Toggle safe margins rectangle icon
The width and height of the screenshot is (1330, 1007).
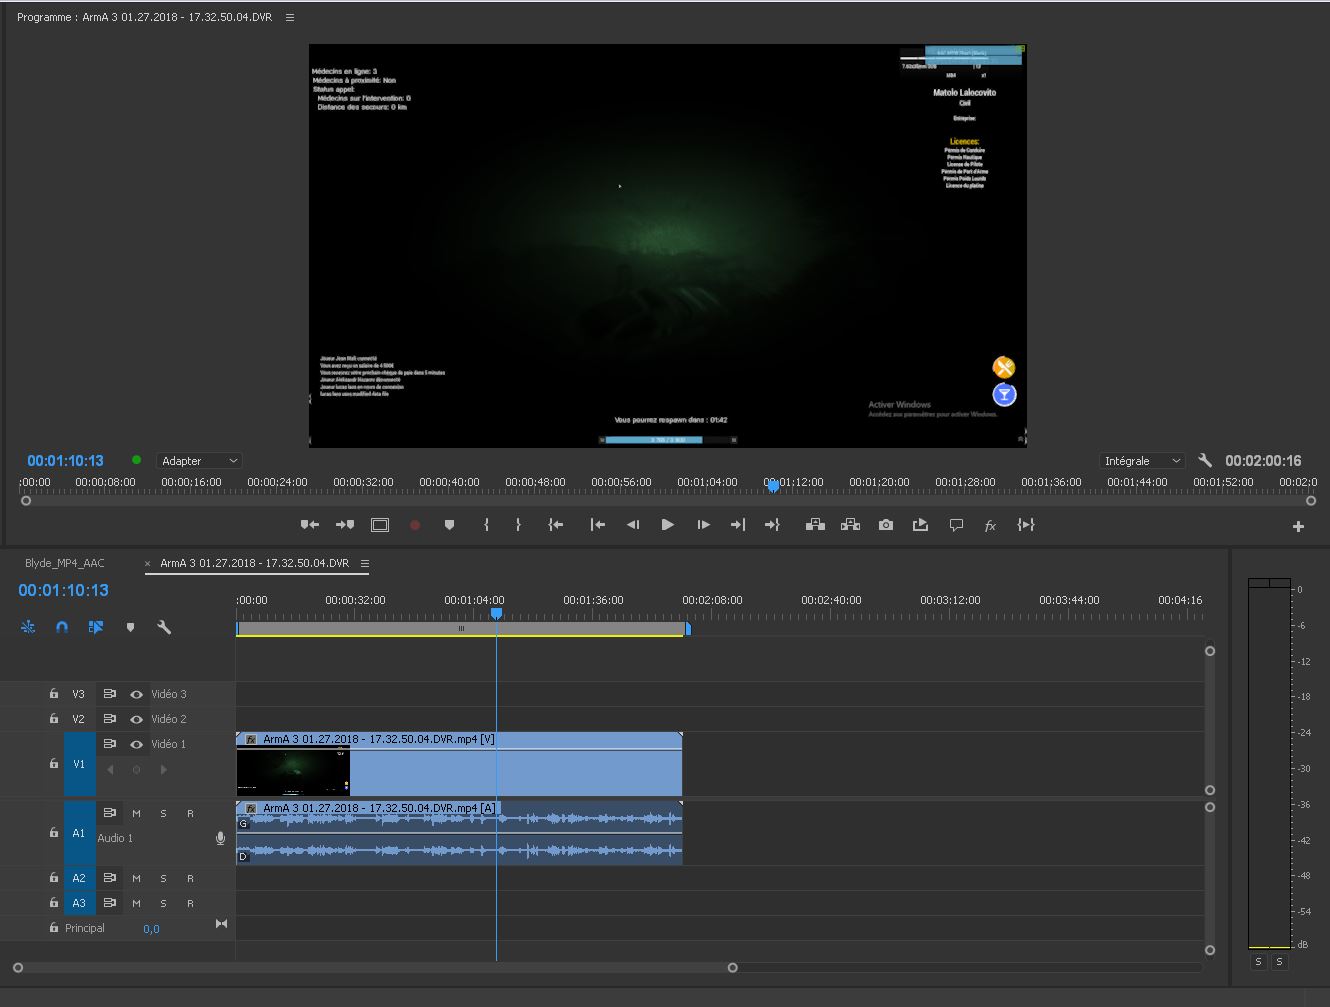click(x=380, y=525)
